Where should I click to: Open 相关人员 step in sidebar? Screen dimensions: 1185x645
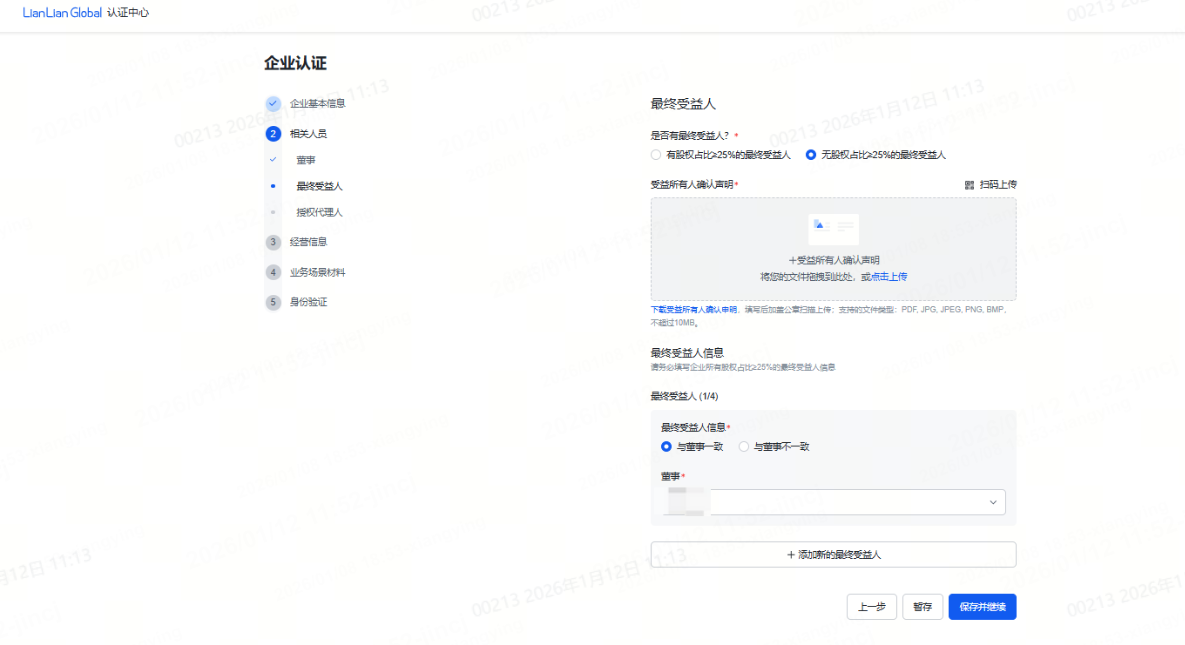(x=308, y=134)
